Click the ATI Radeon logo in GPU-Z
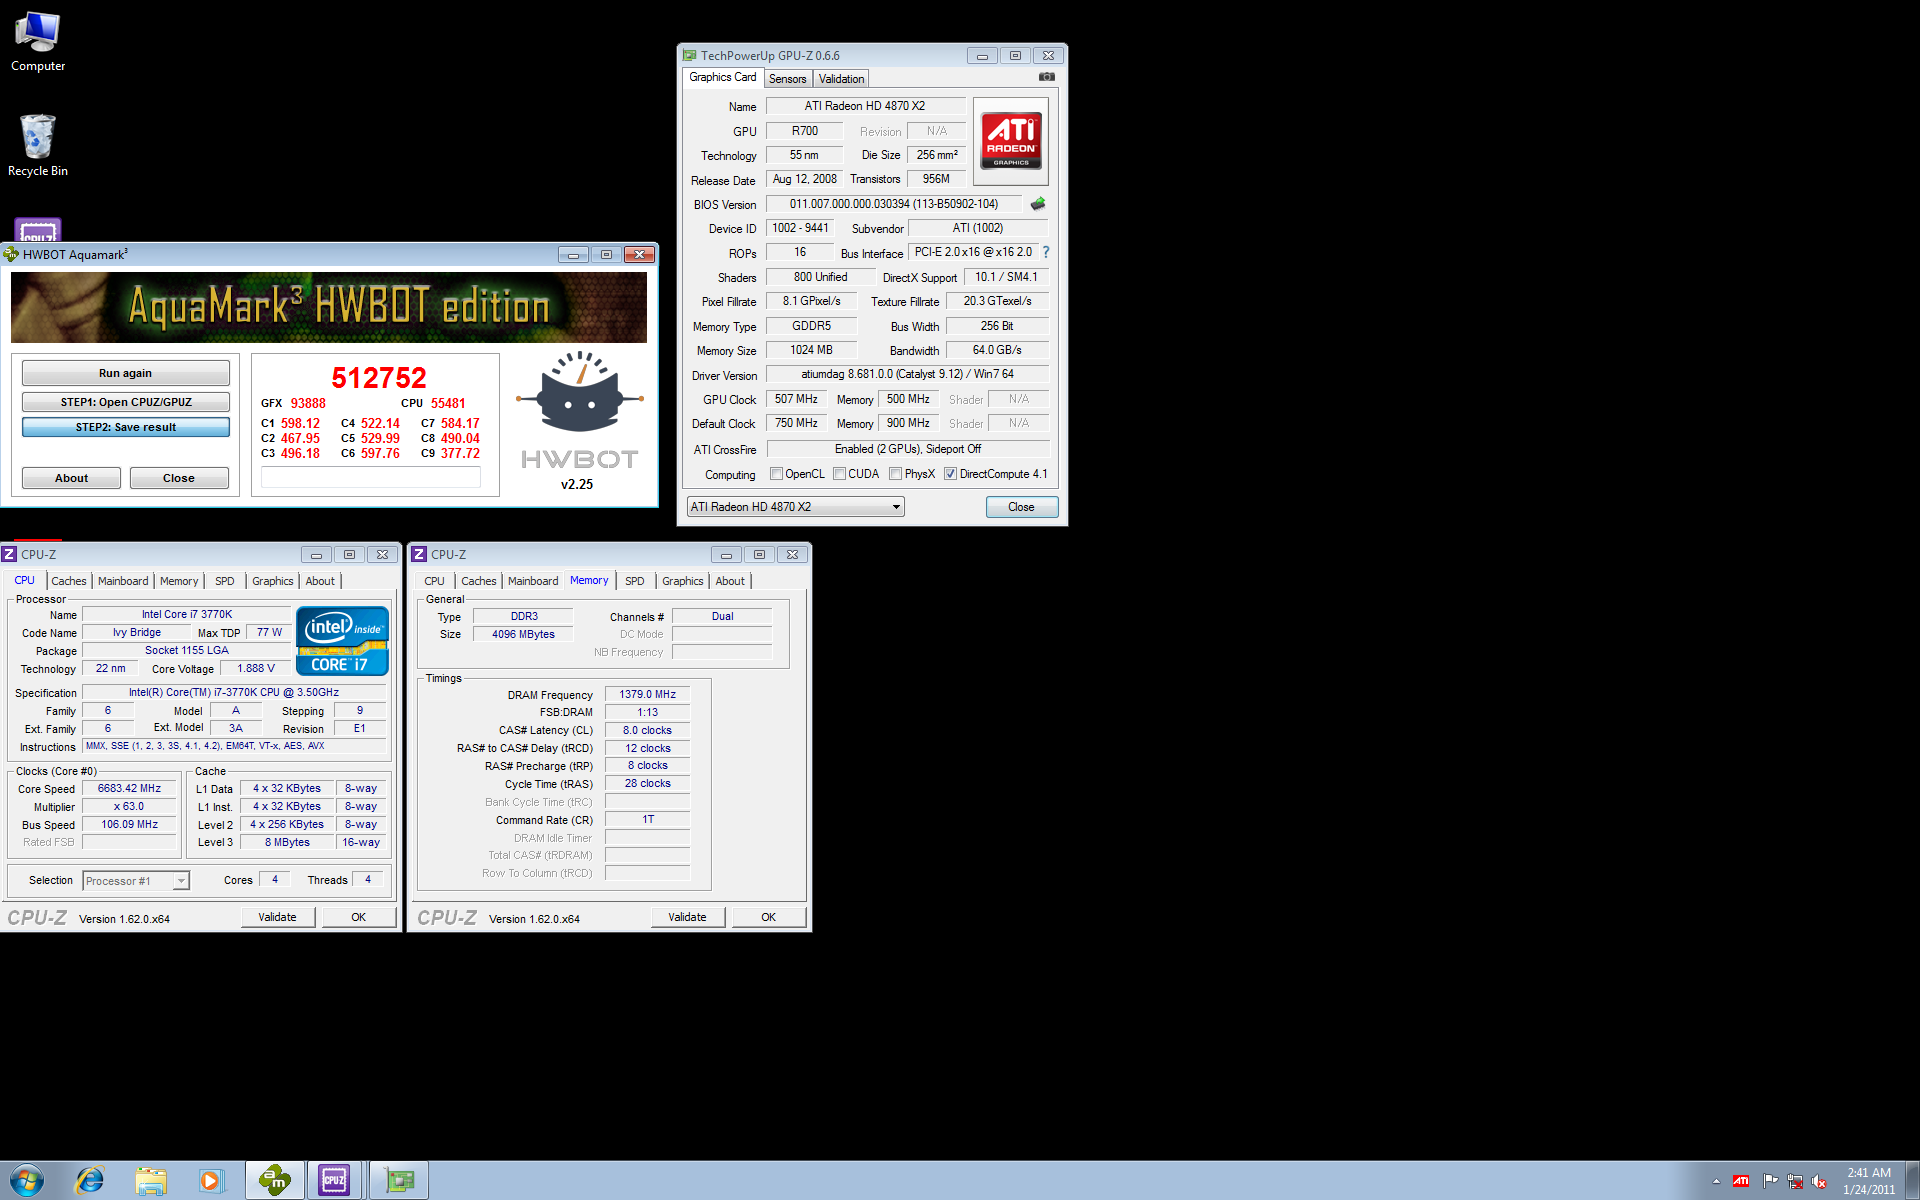This screenshot has width=1920, height=1200. 1011,141
